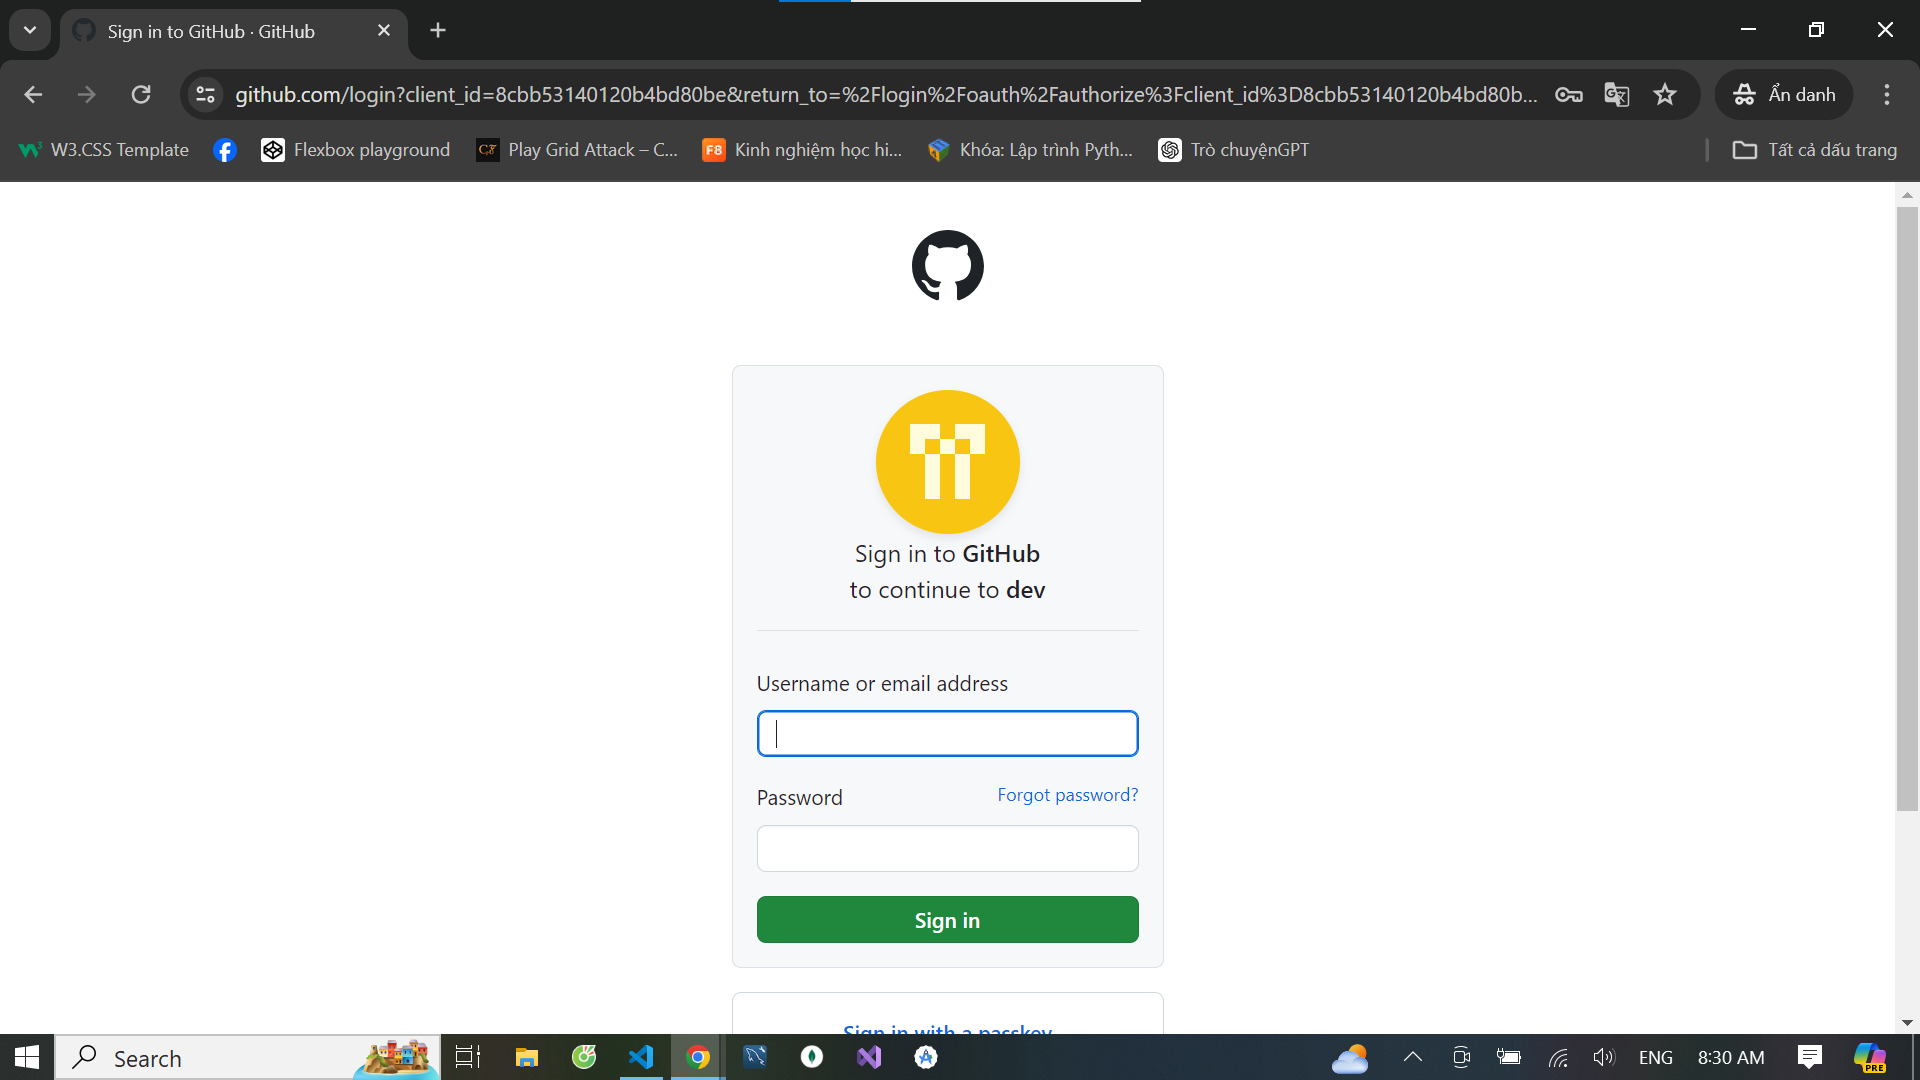Click the Password input field

click(x=947, y=848)
